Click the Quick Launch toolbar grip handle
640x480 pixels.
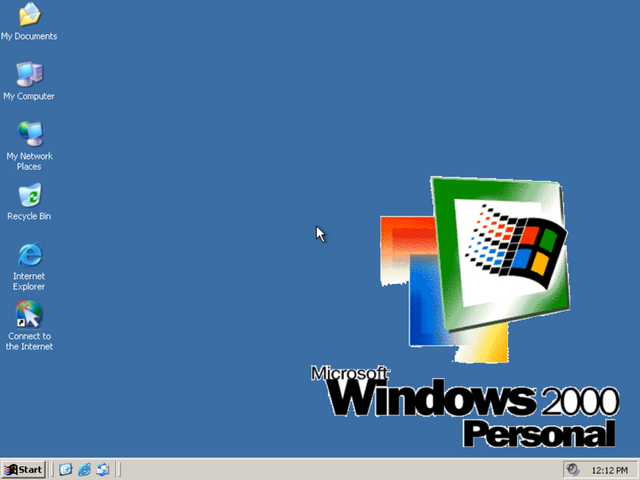pyautogui.click(x=52, y=470)
